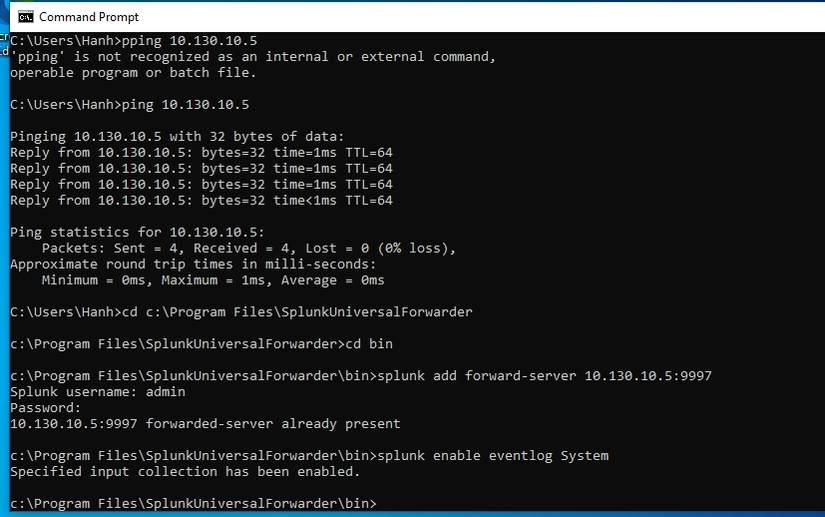This screenshot has height=517, width=825.
Task: Click the first 'Reply from 10.130.10.5' line
Action: [201, 153]
